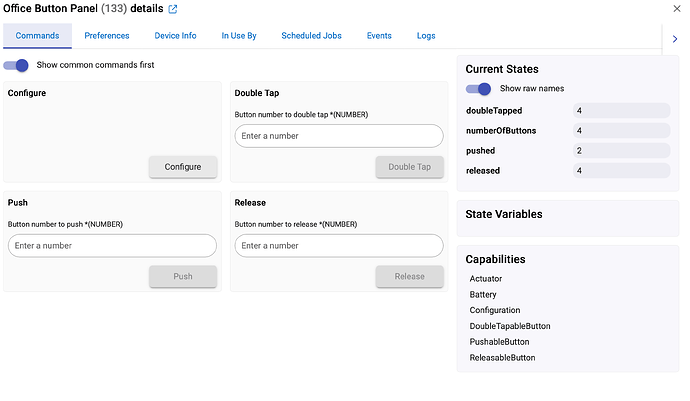This screenshot has height=401, width=690.
Task: Click the Configuration capability
Action: (495, 310)
